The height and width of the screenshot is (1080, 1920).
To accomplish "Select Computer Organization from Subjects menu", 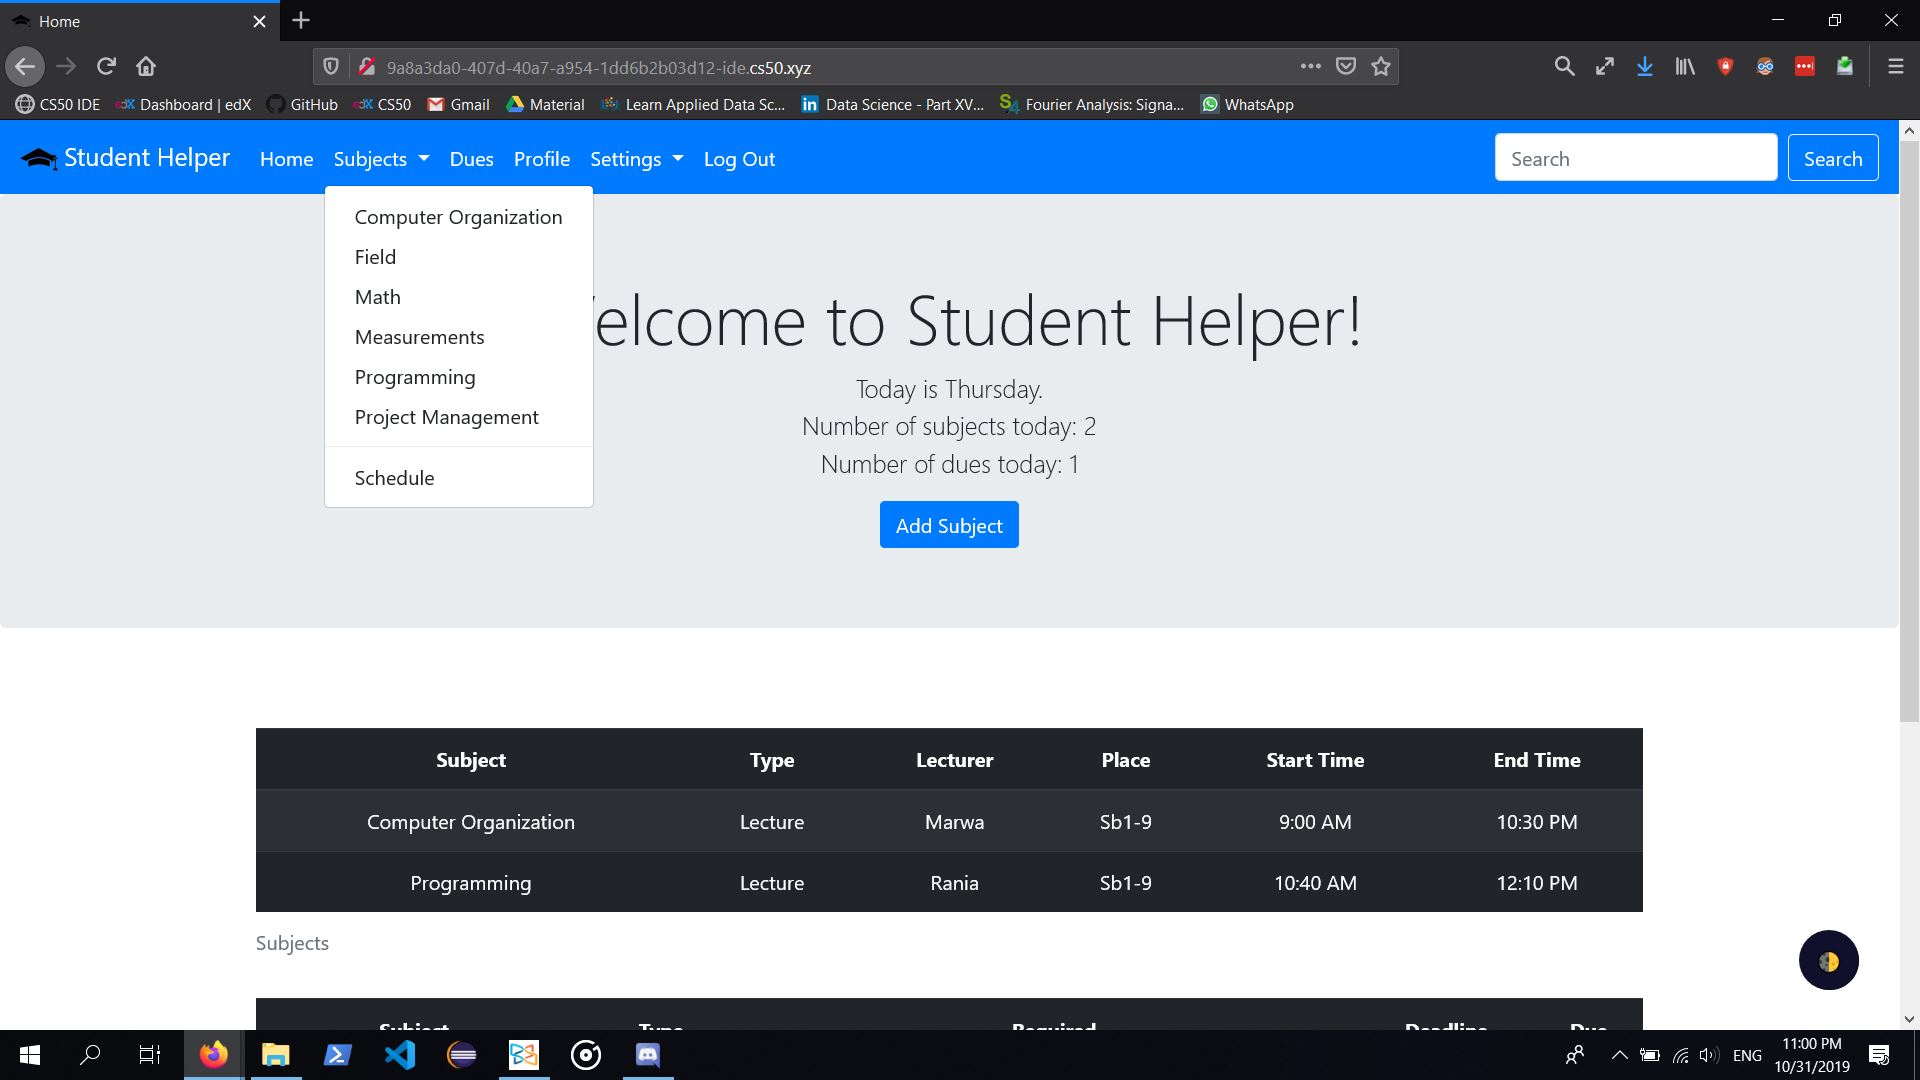I will (458, 217).
